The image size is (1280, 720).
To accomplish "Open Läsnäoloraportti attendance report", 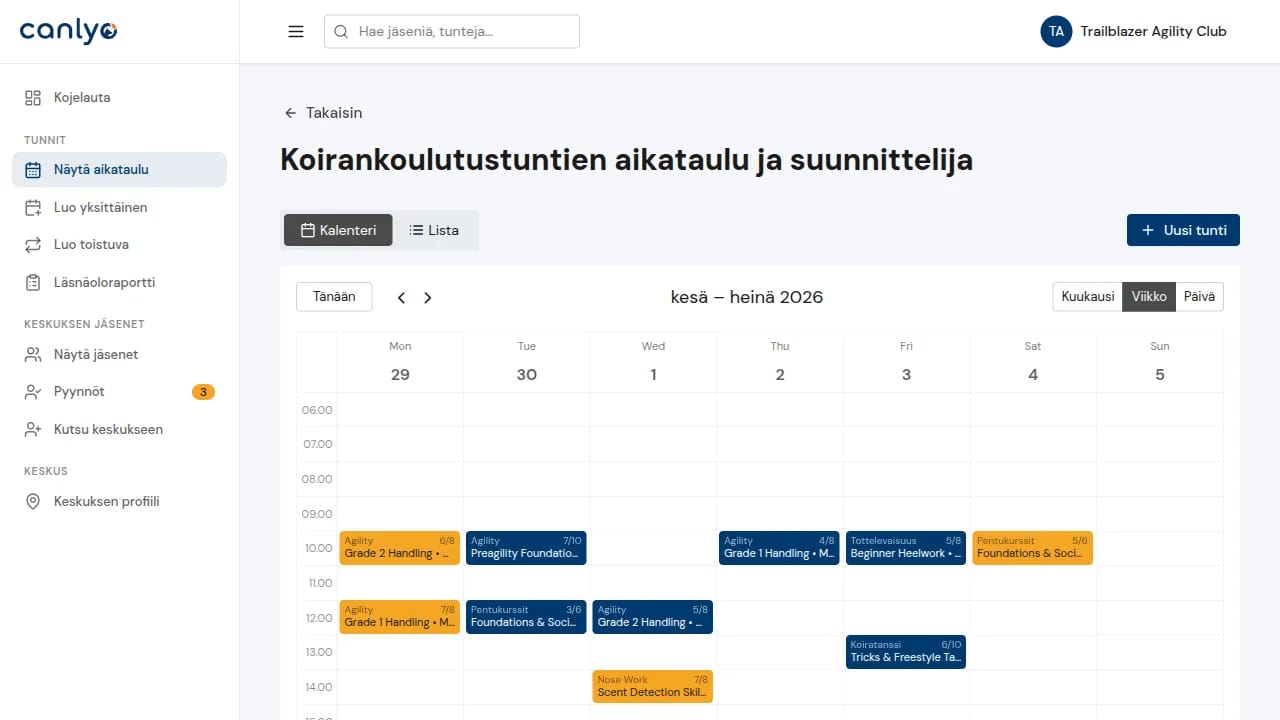I will click(119, 282).
